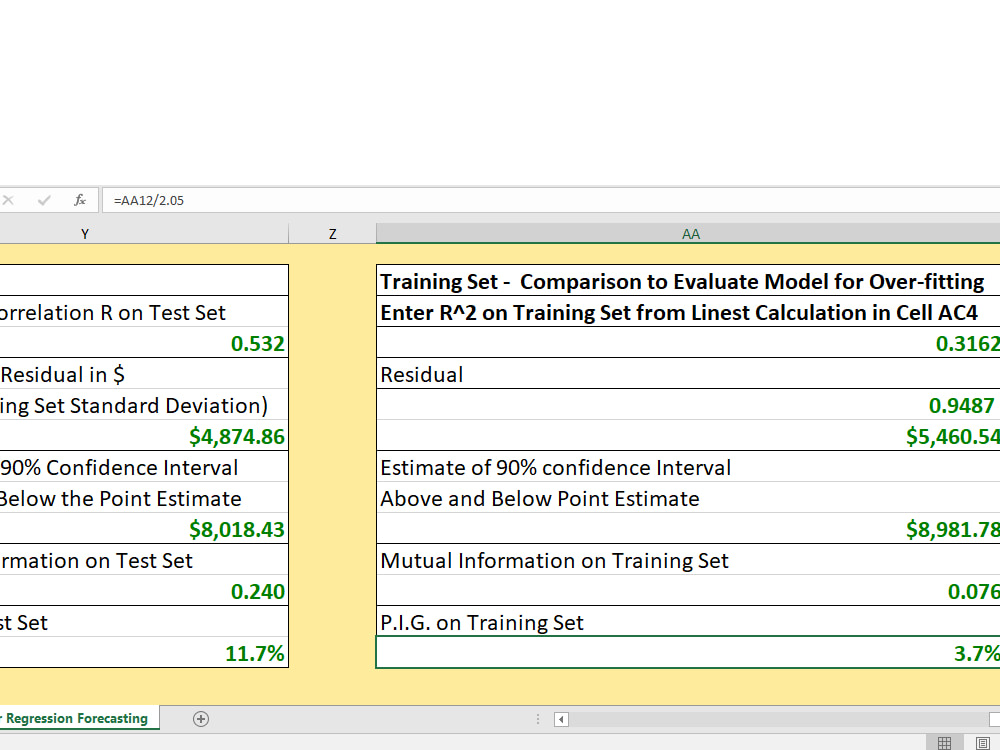Click the sheet tab splitter dots
The height and width of the screenshot is (750, 1000).
[538, 719]
